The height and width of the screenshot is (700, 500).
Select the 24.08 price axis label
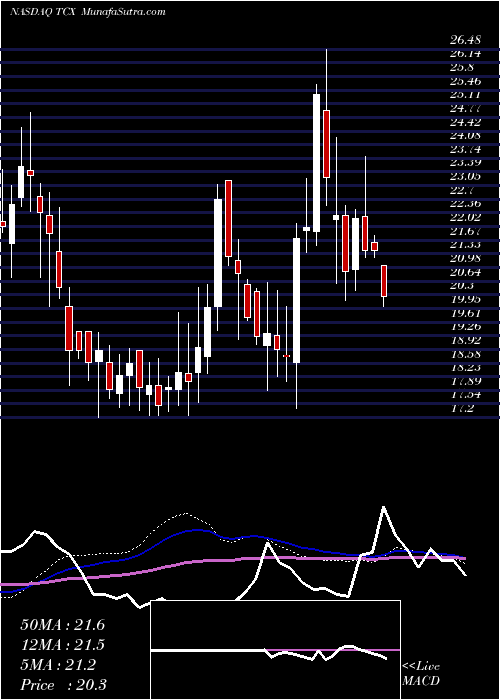click(x=465, y=136)
